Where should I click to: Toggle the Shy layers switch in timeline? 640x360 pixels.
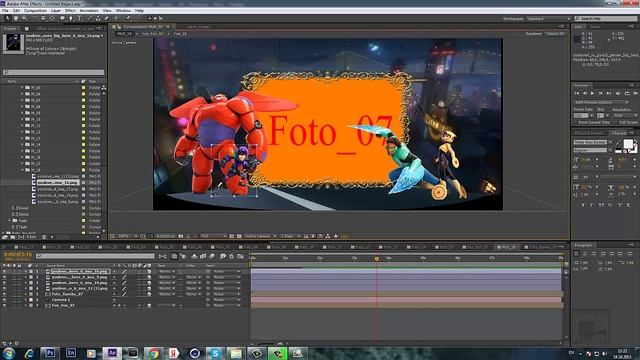[x=194, y=256]
